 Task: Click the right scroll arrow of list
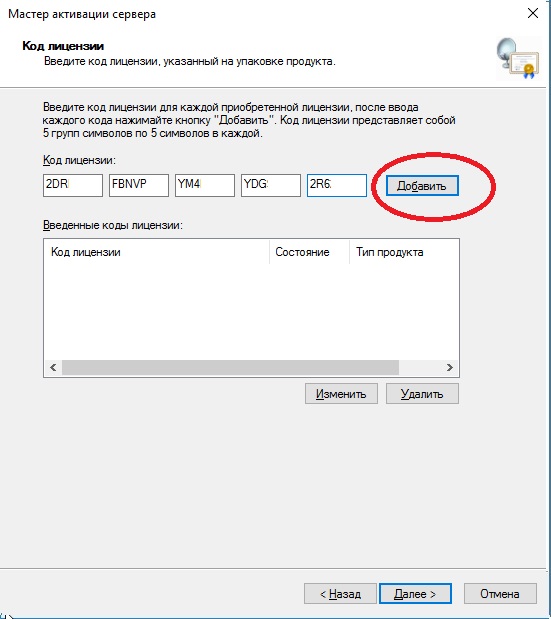point(450,368)
